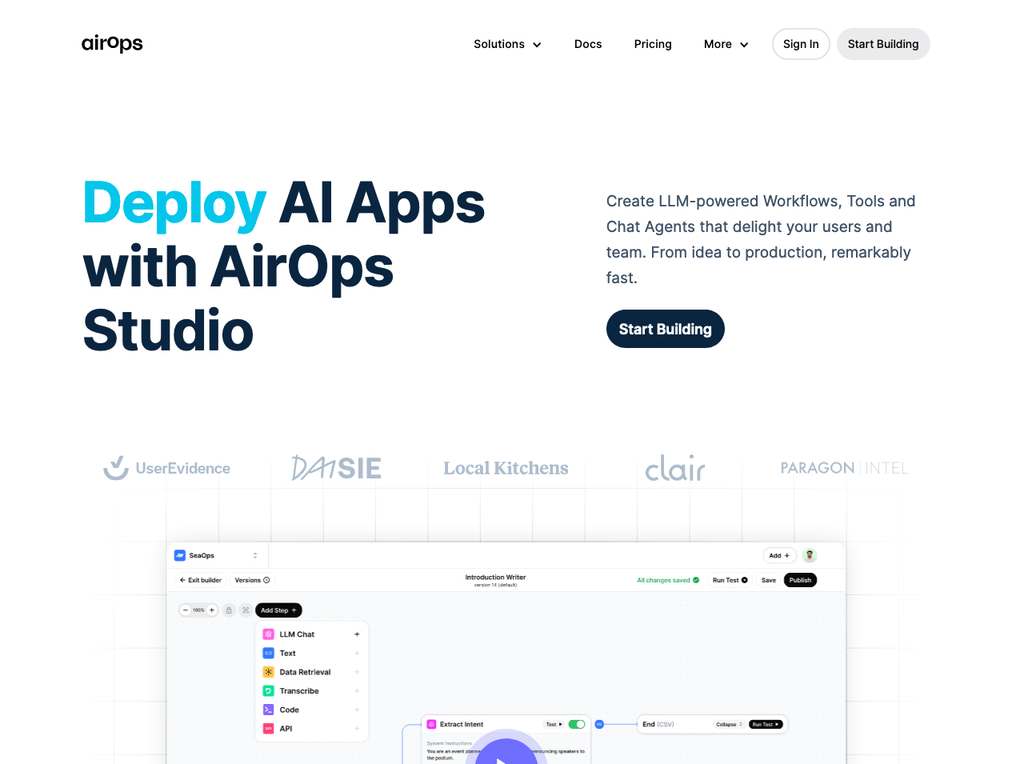
Task: Click the green Transcribe icon
Action: (x=268, y=691)
